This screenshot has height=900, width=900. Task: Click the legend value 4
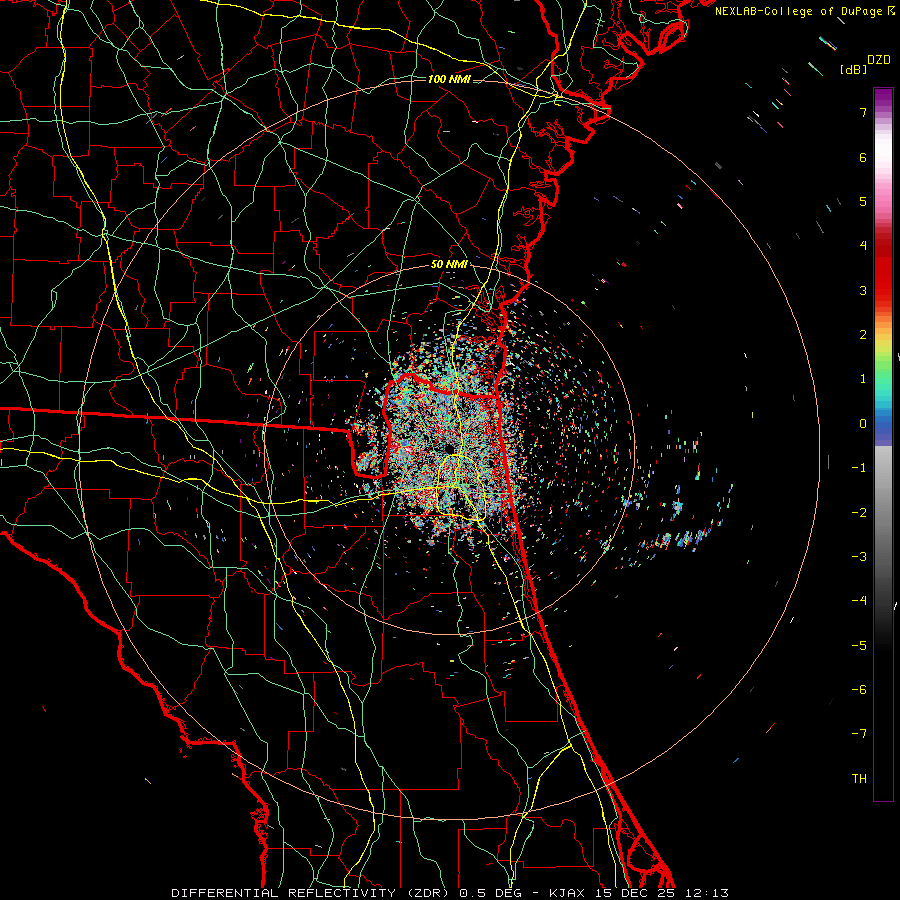pos(863,246)
